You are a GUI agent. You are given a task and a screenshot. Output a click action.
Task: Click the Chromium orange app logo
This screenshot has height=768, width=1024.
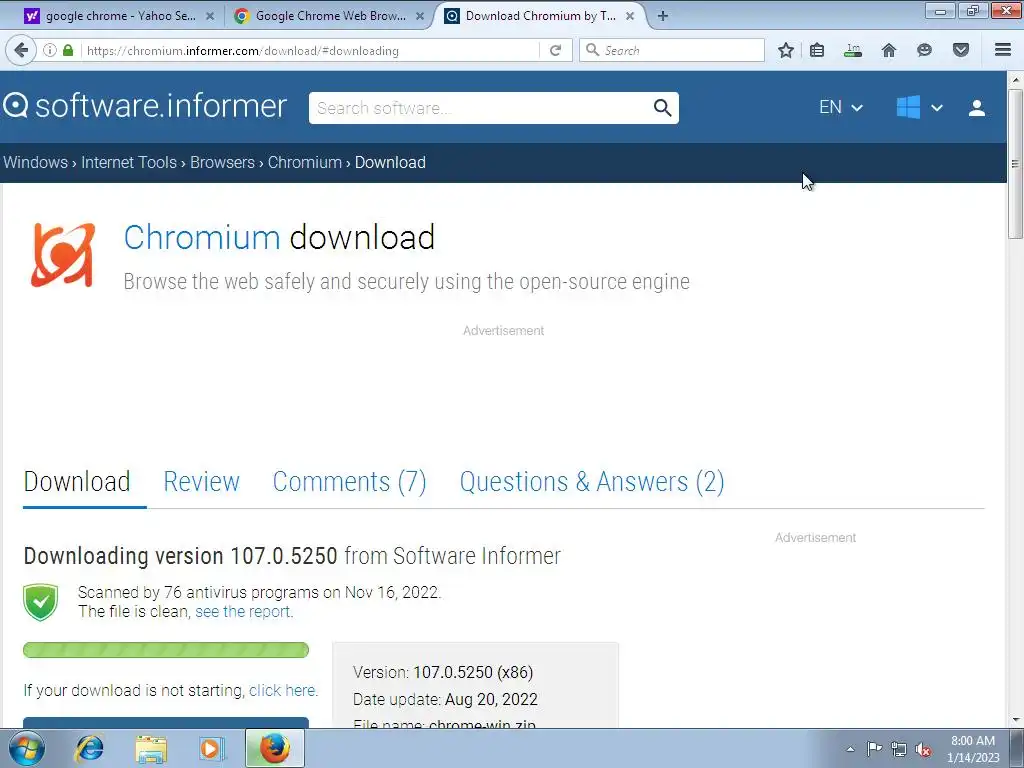tap(63, 255)
